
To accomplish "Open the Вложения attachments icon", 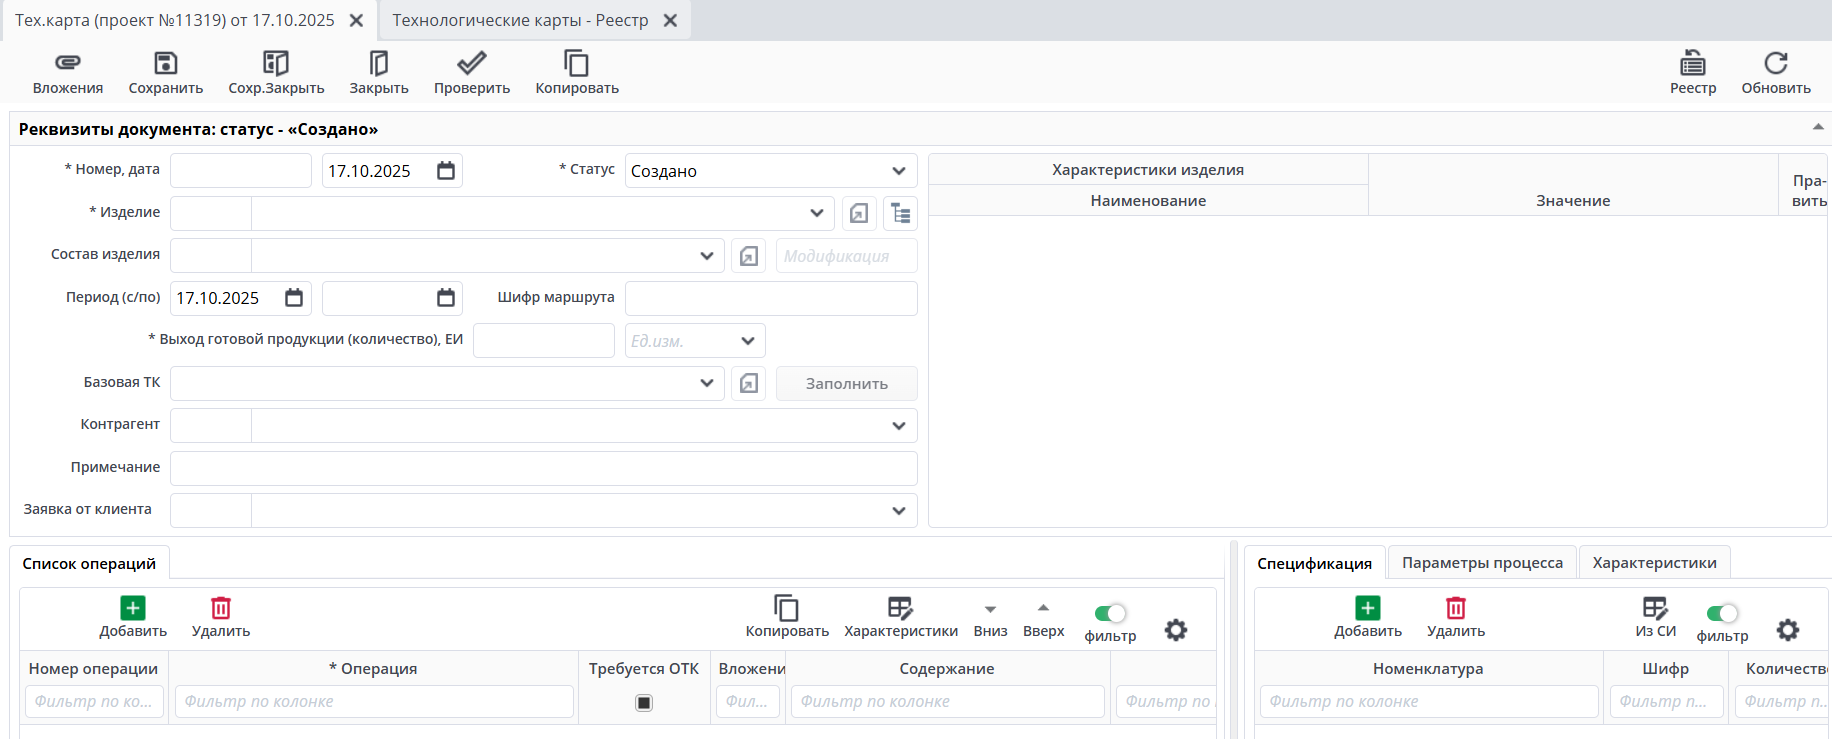I will pos(67,64).
